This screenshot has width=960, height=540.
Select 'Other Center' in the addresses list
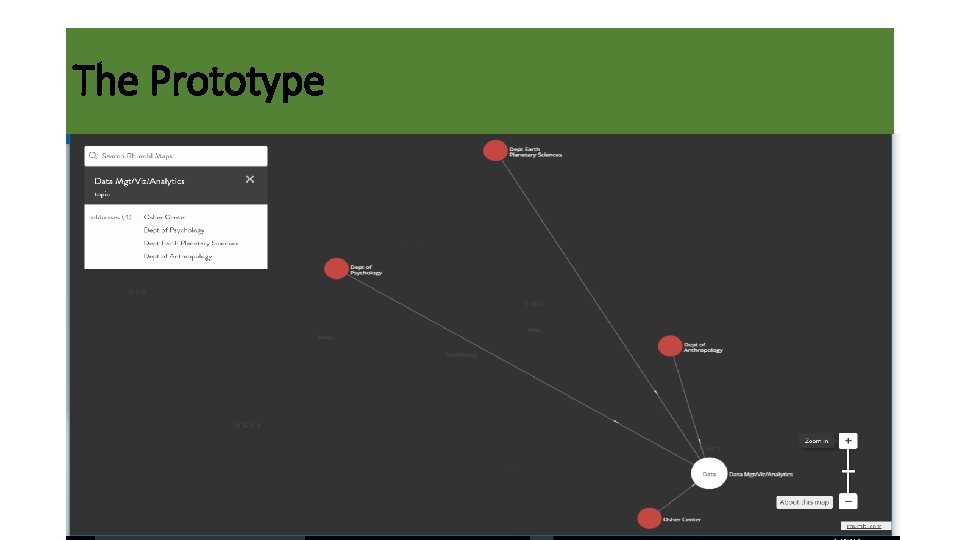164,217
